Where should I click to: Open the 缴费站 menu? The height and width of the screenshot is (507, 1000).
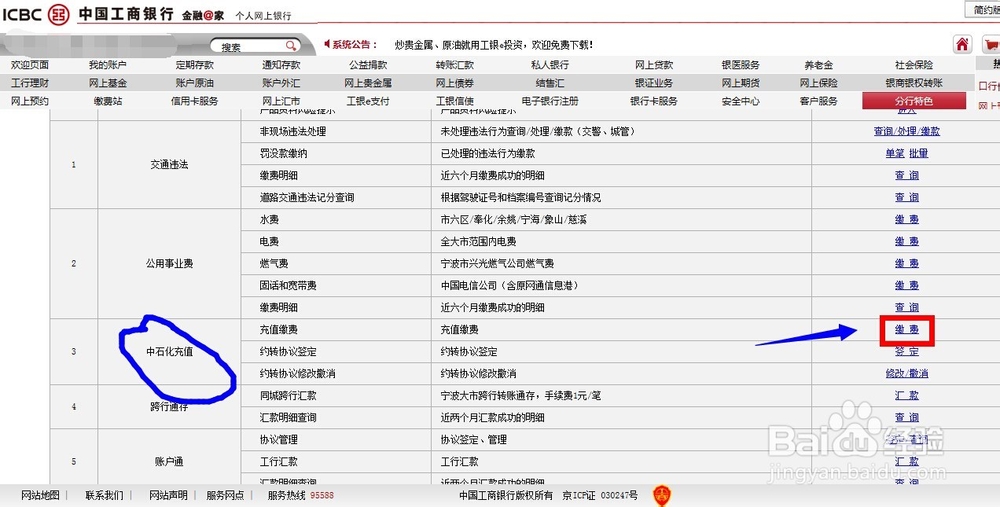108,101
